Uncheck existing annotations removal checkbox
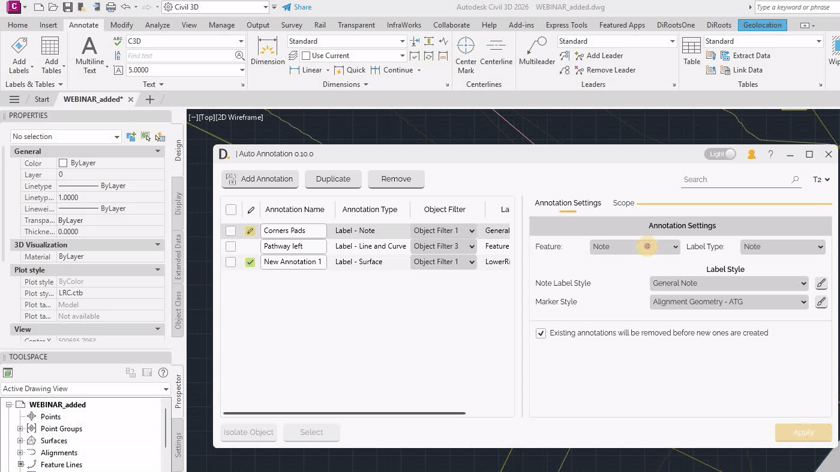This screenshot has width=840, height=472. click(x=541, y=333)
